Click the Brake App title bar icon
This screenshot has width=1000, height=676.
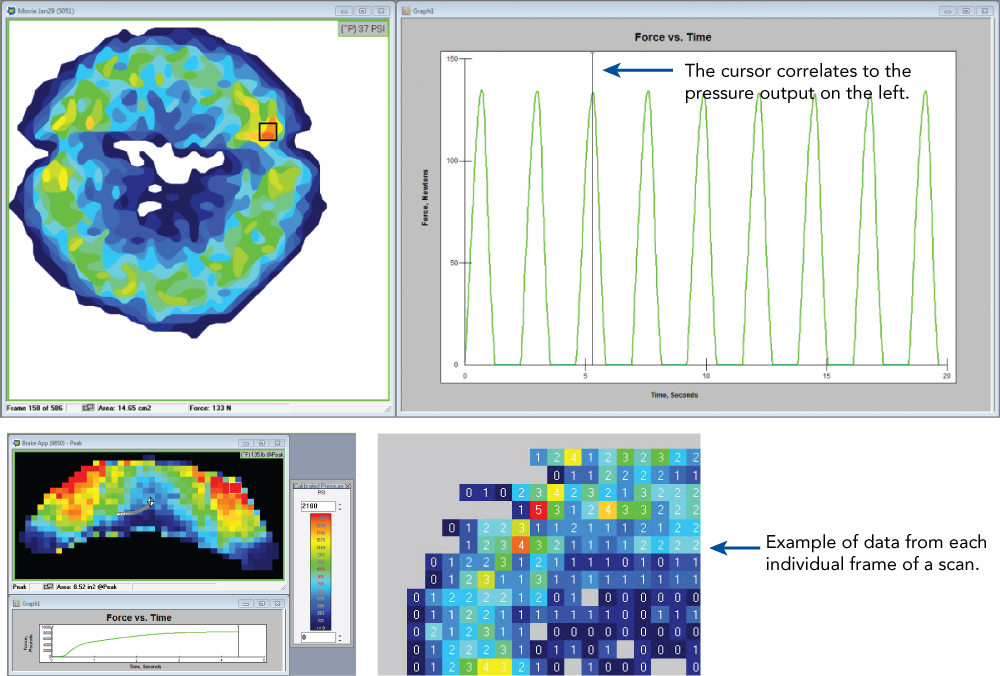pos(16,444)
